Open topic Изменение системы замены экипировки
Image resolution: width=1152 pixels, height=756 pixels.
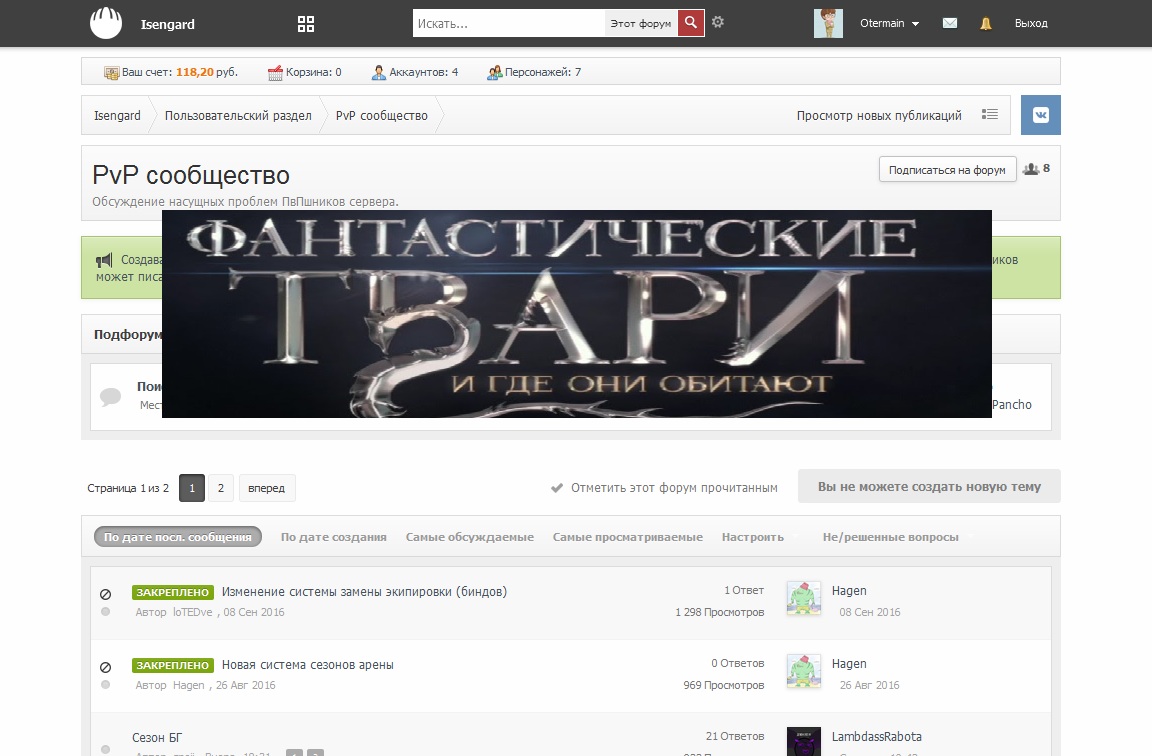(x=364, y=591)
